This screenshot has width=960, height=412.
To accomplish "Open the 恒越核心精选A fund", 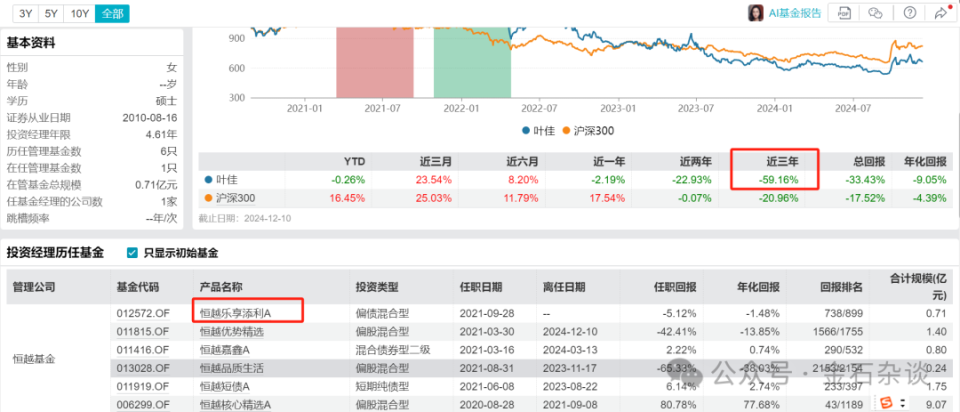I will click(x=235, y=404).
